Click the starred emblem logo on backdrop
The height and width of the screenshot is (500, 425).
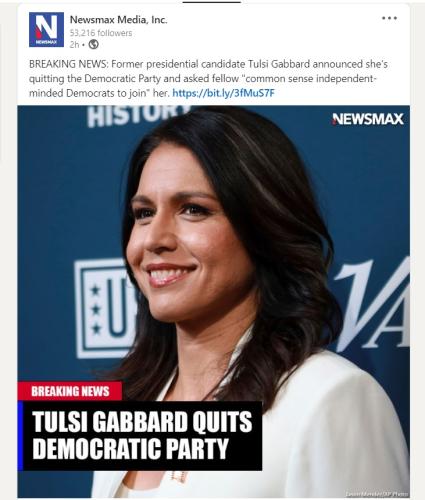[105, 308]
